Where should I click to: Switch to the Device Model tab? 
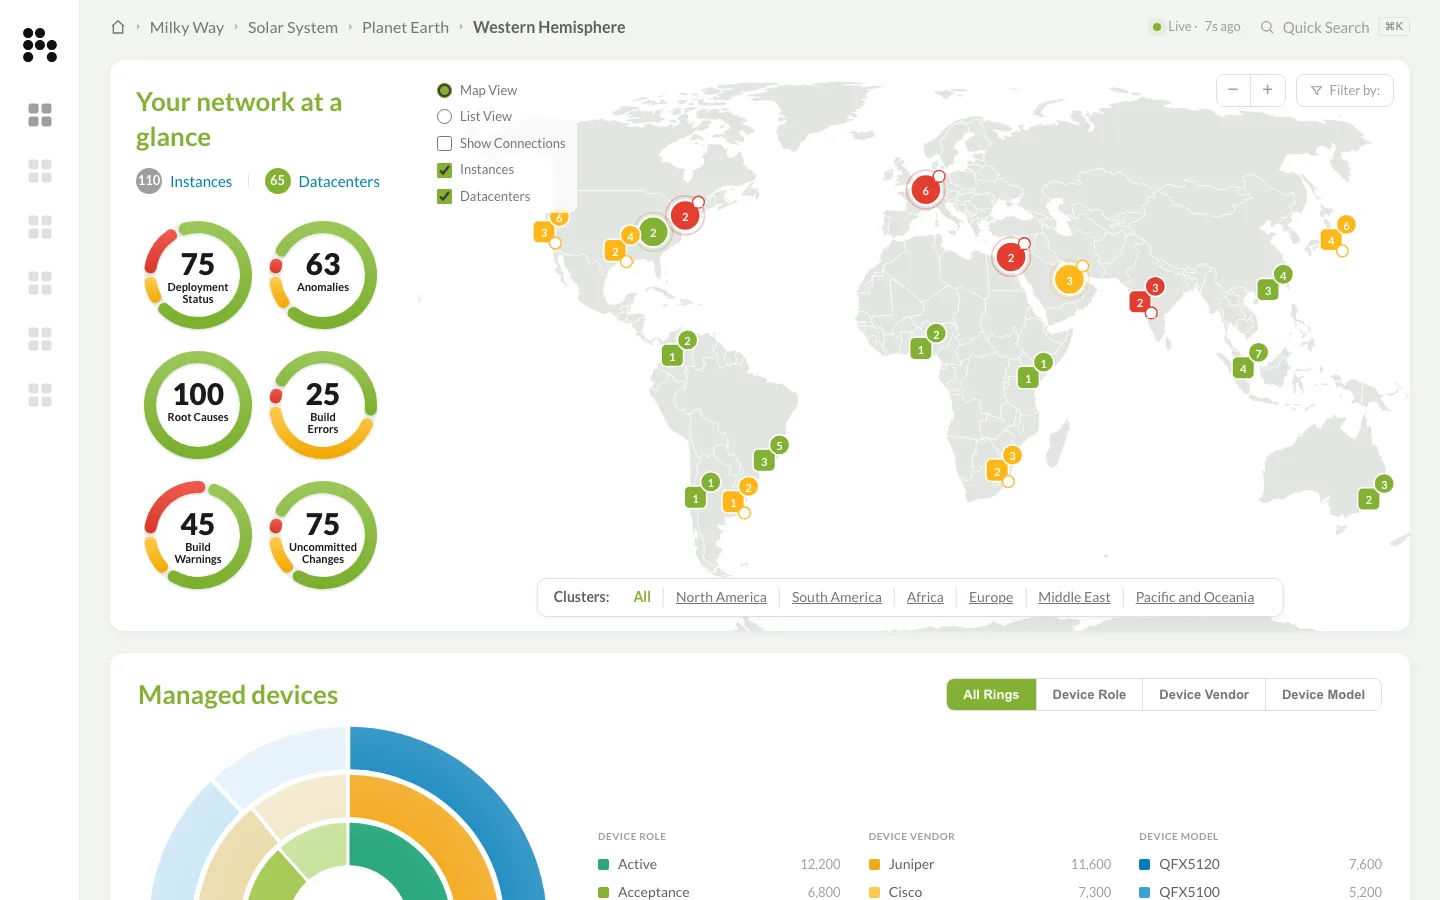tap(1323, 695)
